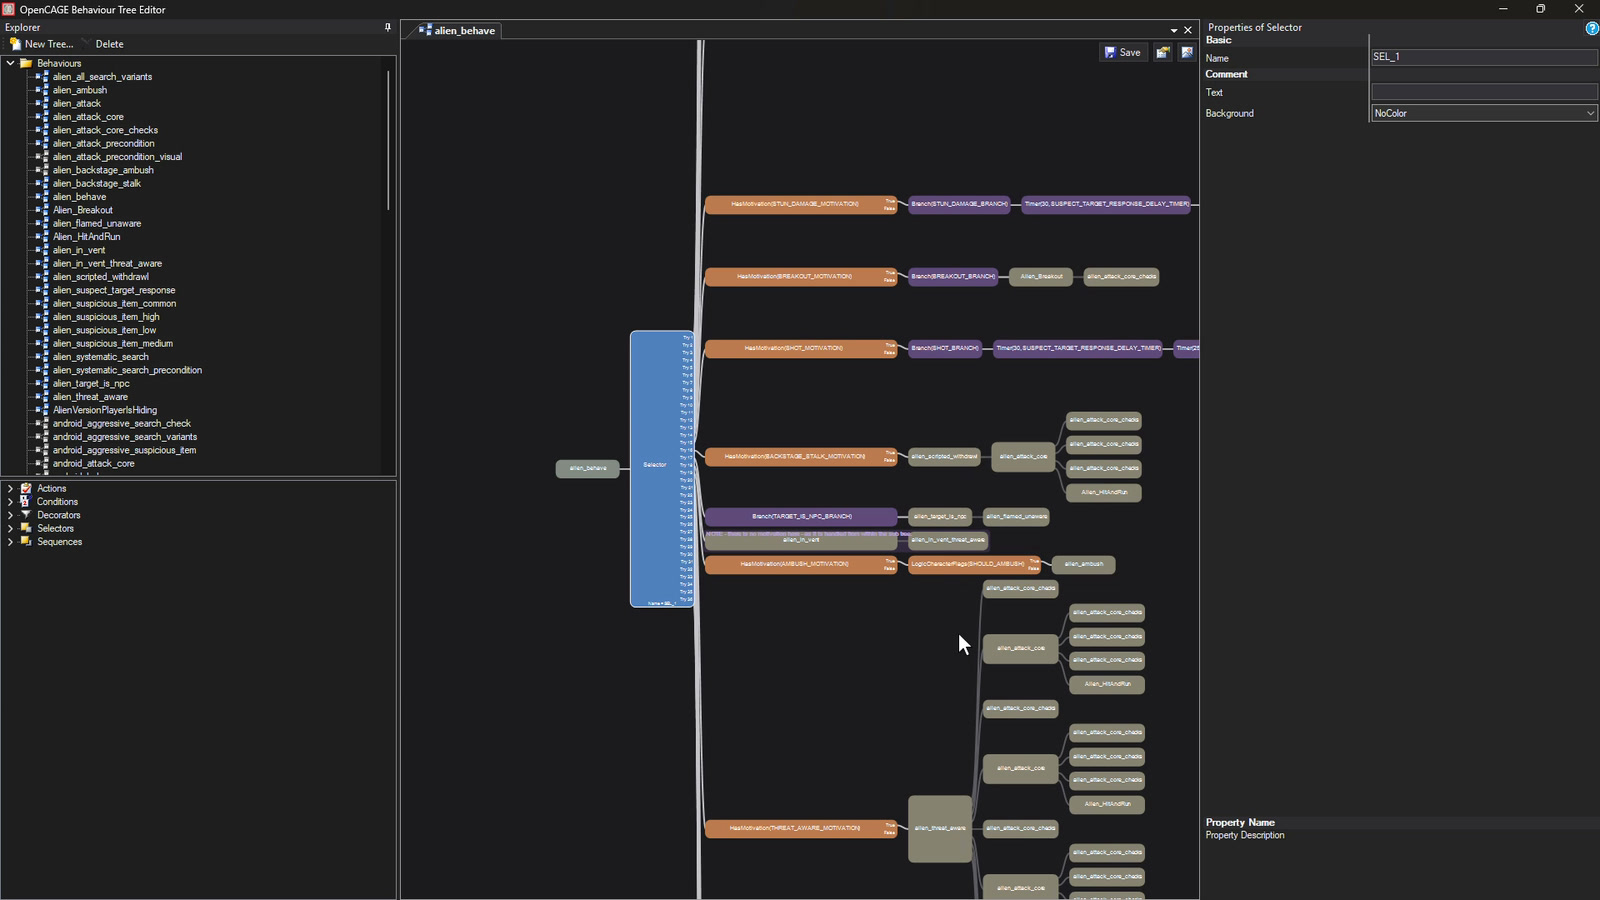This screenshot has width=1600, height=900.
Task: Select HasMotivation(STUN_DAMAGE_MOTIVATION) node
Action: tap(801, 204)
